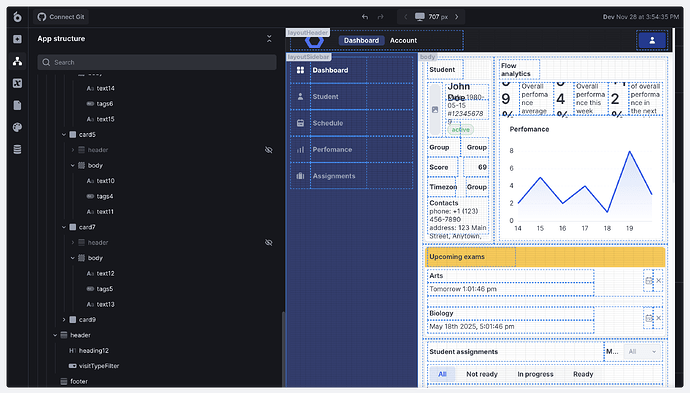The image size is (690, 393).
Task: Click the redo arrow in top bar
Action: pyautogui.click(x=381, y=17)
